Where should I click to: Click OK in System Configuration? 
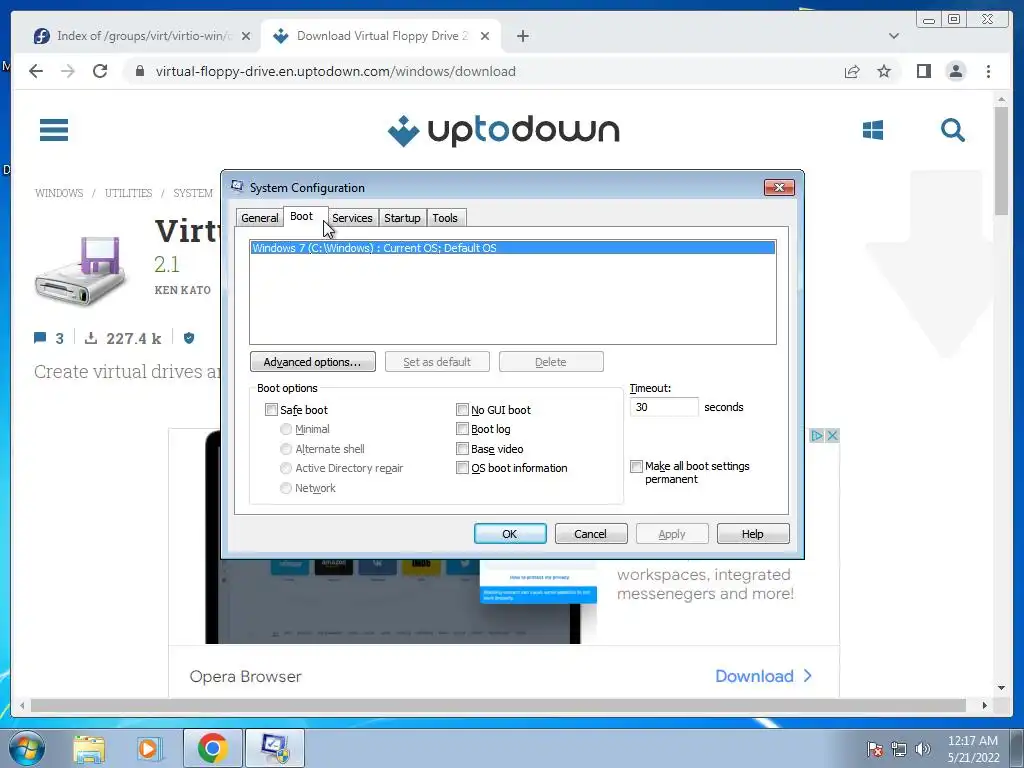pos(510,534)
